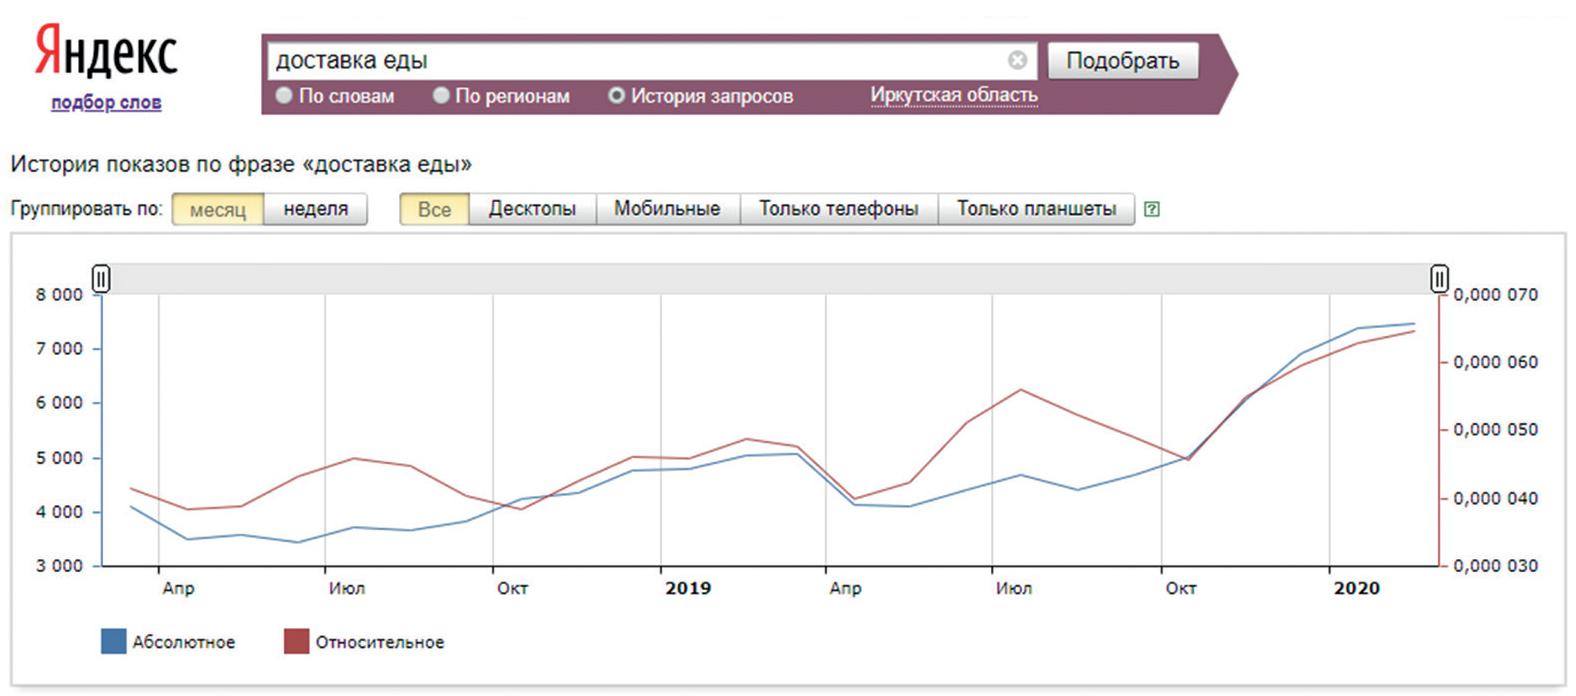Select the "По регионам" radio option
This screenshot has height=696, width=1576.
coord(441,96)
